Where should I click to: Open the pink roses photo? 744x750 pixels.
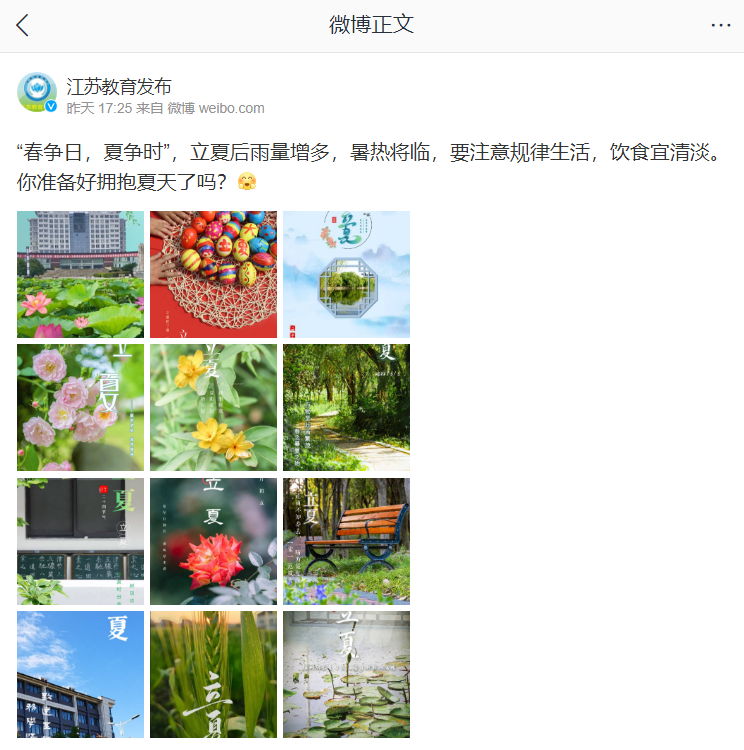coord(80,408)
